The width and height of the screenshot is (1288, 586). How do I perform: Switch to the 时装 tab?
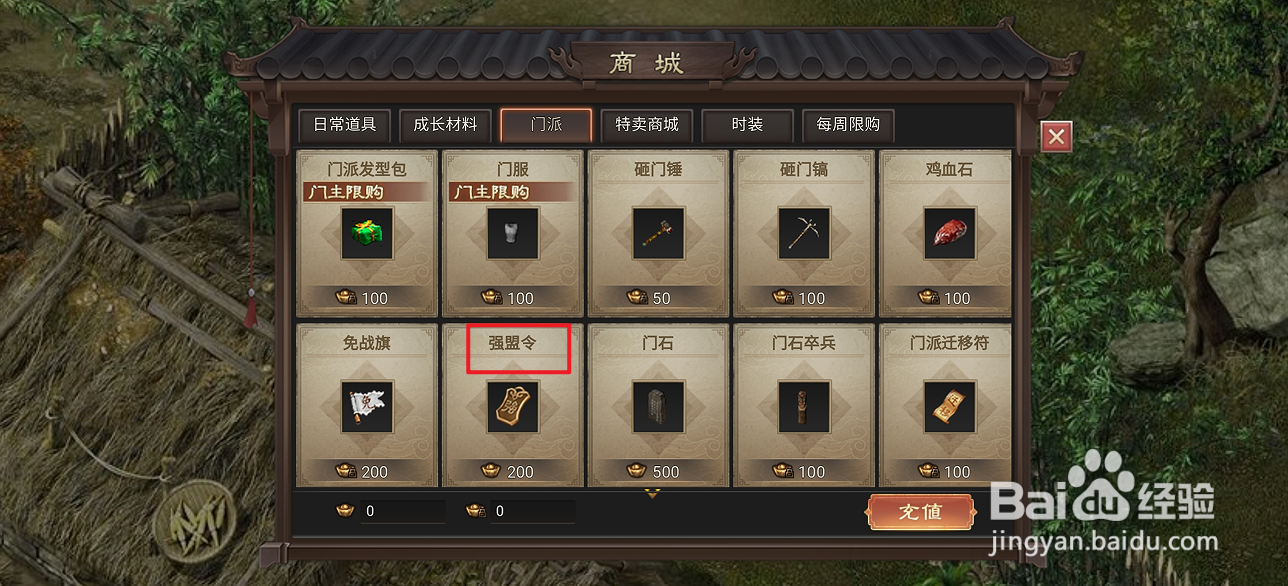[748, 125]
